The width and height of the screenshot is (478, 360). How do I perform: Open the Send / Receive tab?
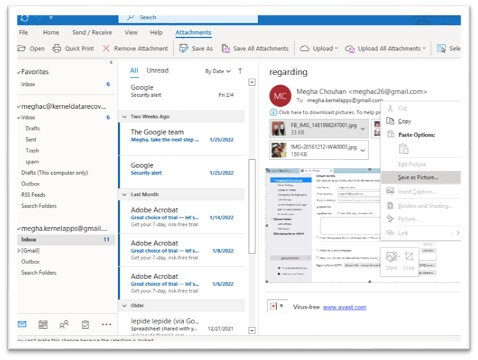coord(92,32)
